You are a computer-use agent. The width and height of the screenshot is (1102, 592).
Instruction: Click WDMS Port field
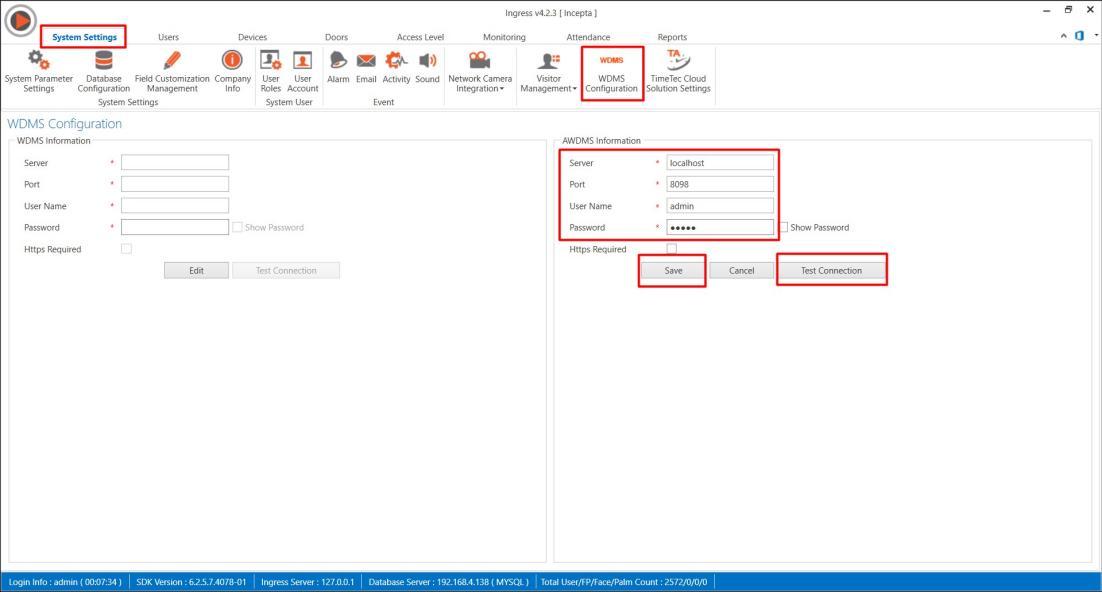(x=175, y=184)
